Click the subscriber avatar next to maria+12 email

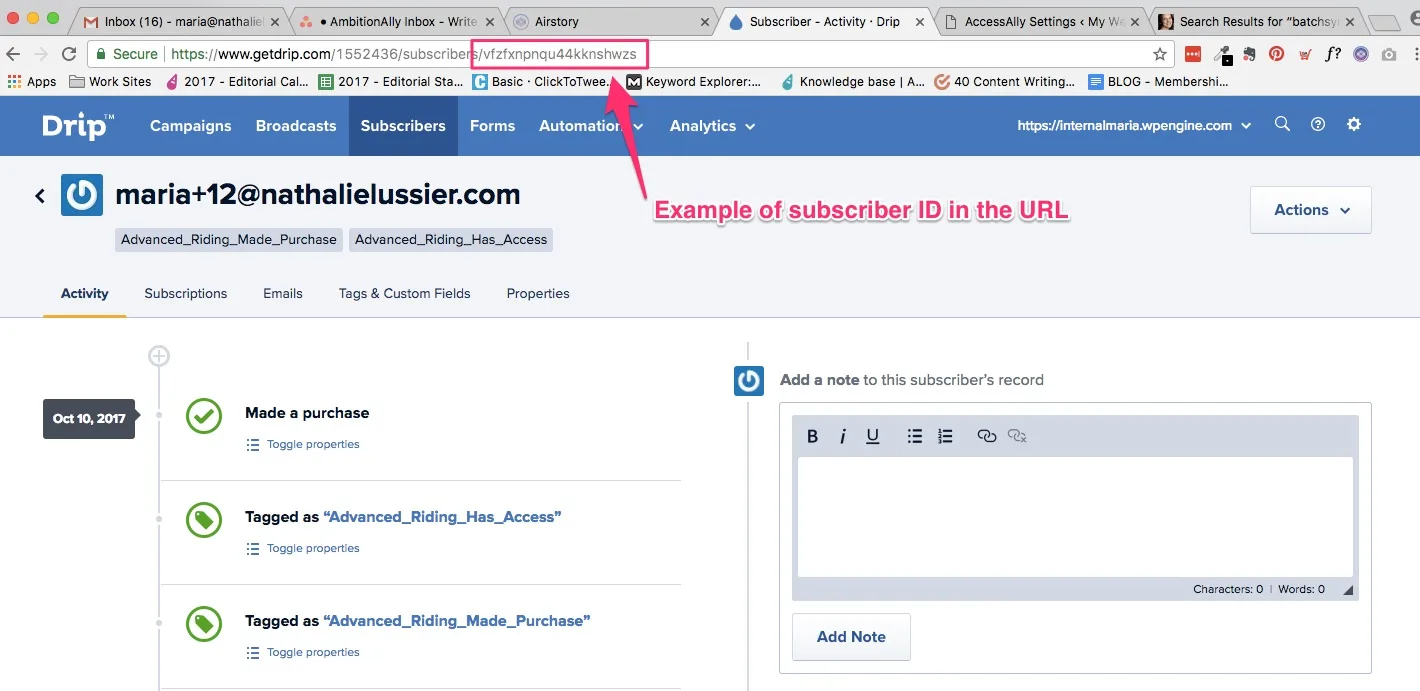(x=82, y=195)
